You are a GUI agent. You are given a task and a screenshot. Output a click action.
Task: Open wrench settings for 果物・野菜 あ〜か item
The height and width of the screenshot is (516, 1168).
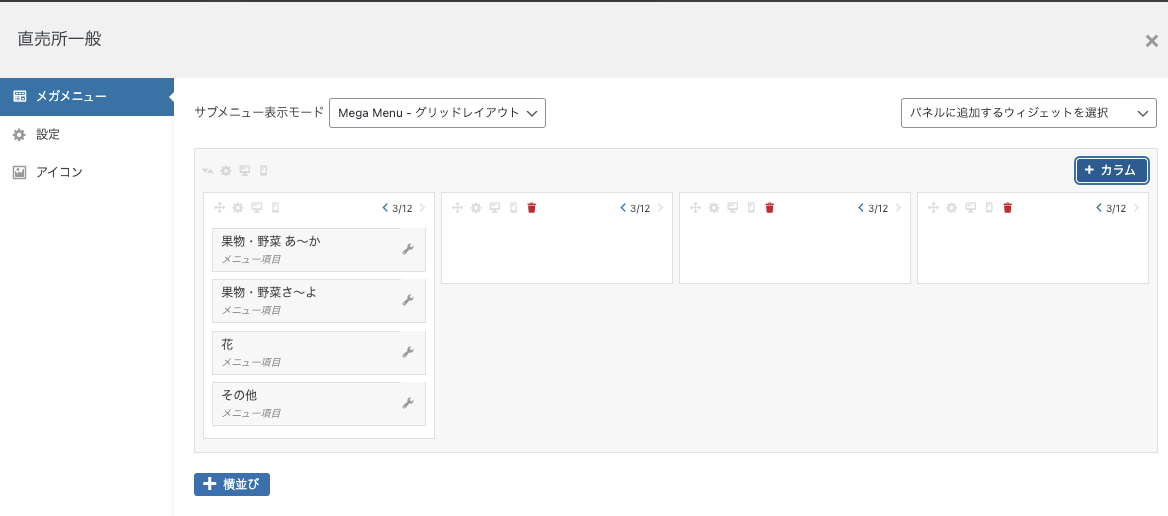[x=407, y=249]
